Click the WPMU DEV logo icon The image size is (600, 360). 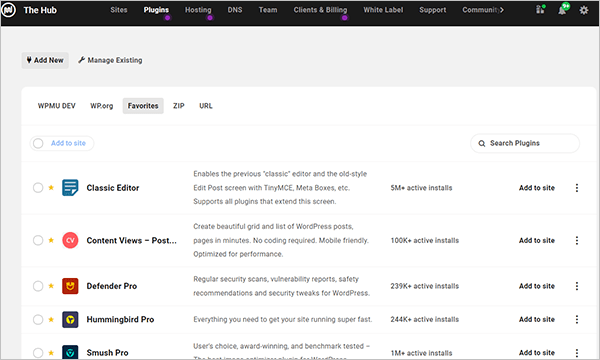click(x=8, y=10)
